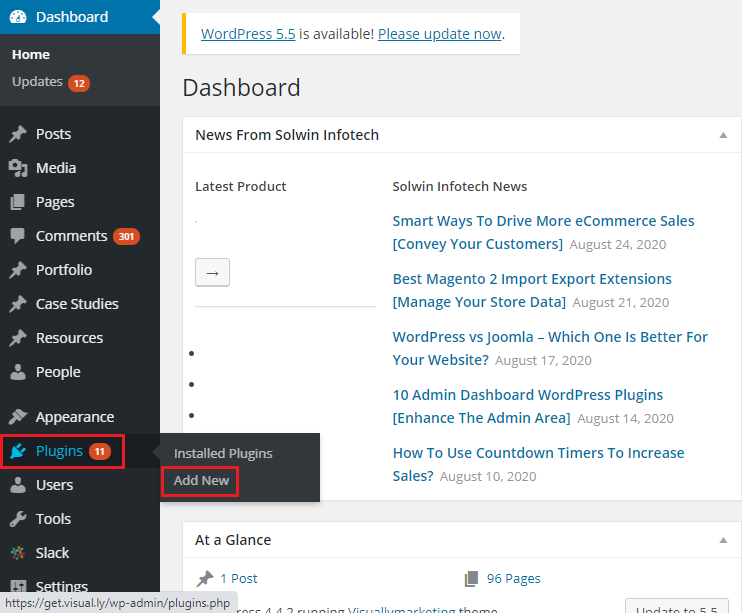The height and width of the screenshot is (615, 742).
Task: Click the Please update now link
Action: tap(440, 34)
